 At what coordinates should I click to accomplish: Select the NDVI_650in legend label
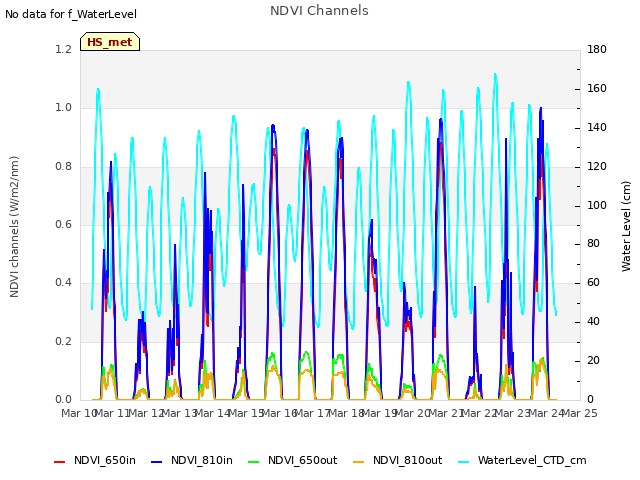(x=104, y=460)
